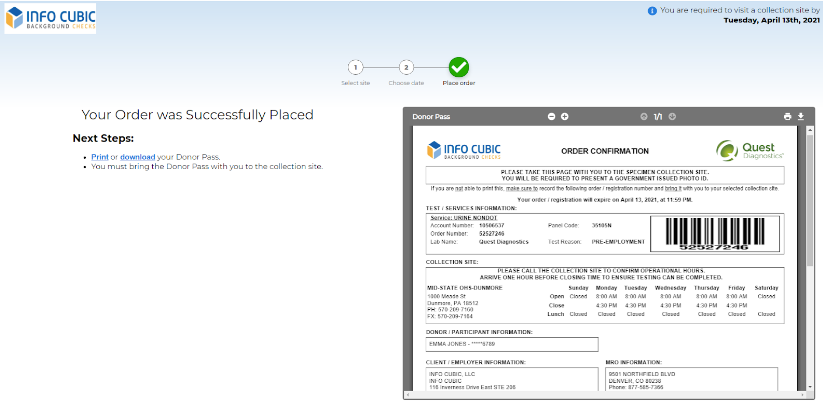
Task: Print the Donor Pass using printer icon
Action: [x=787, y=116]
